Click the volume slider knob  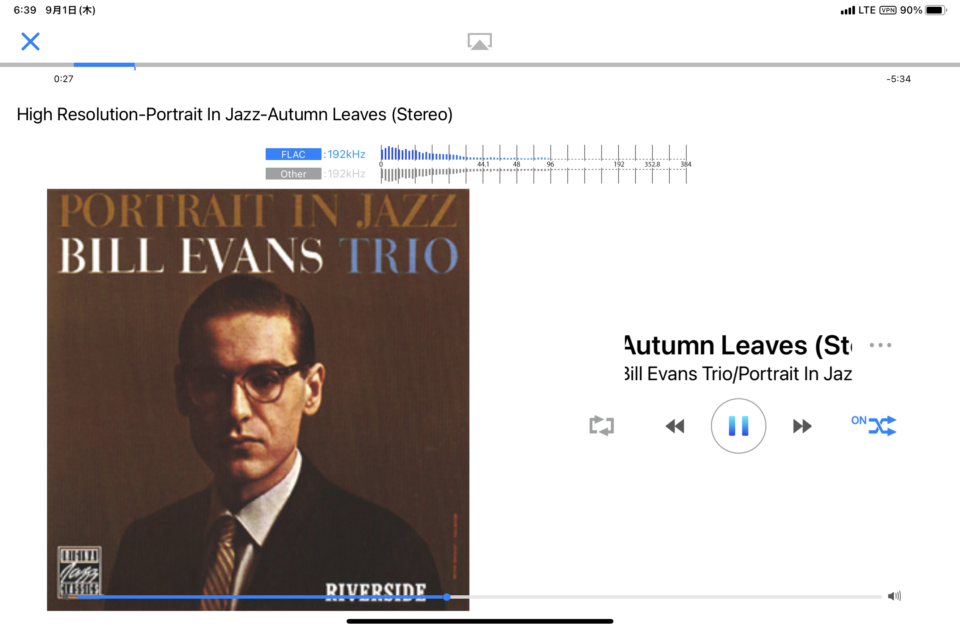(x=447, y=596)
